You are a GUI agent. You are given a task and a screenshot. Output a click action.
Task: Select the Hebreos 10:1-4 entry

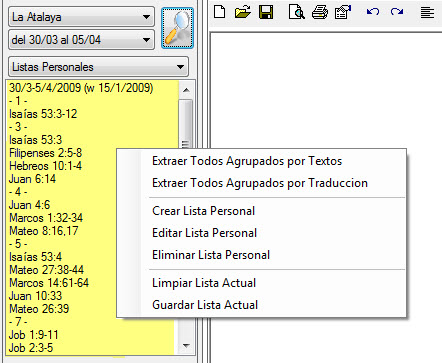coord(45,166)
